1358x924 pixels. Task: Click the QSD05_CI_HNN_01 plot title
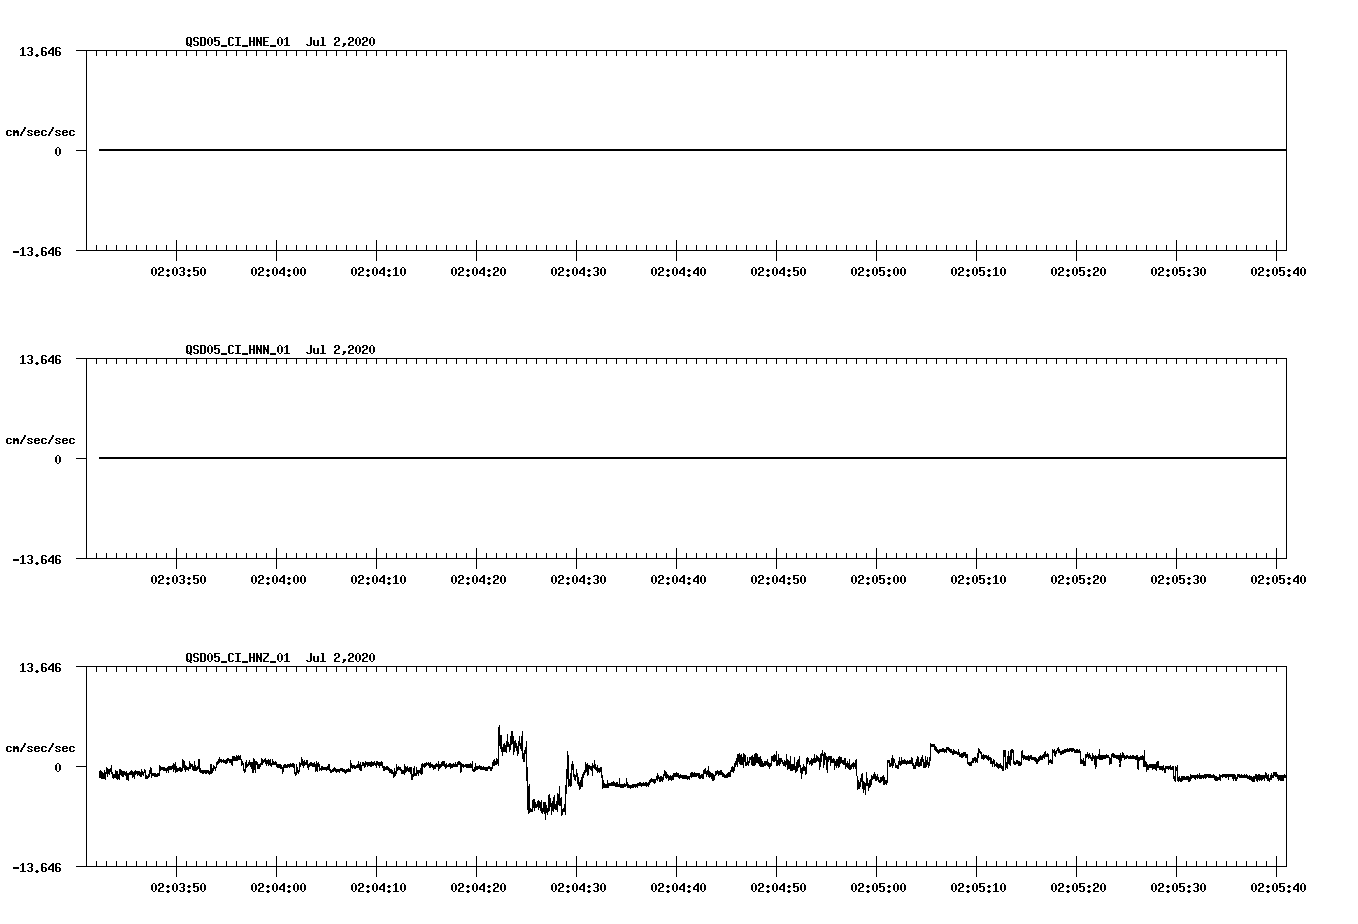[281, 350]
